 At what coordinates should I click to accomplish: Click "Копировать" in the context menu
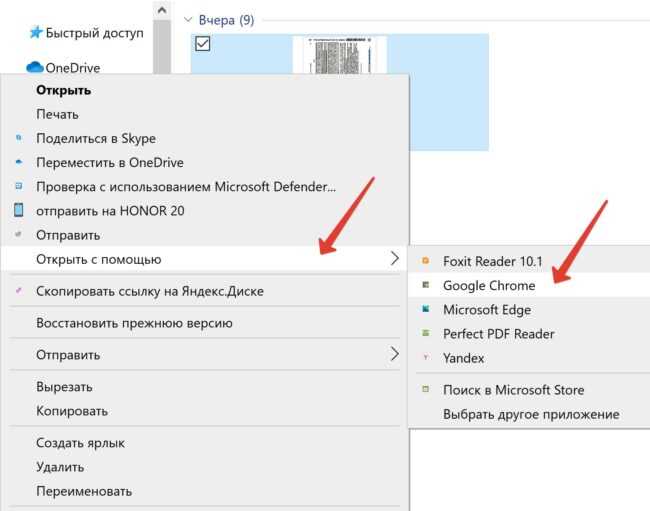tap(72, 411)
